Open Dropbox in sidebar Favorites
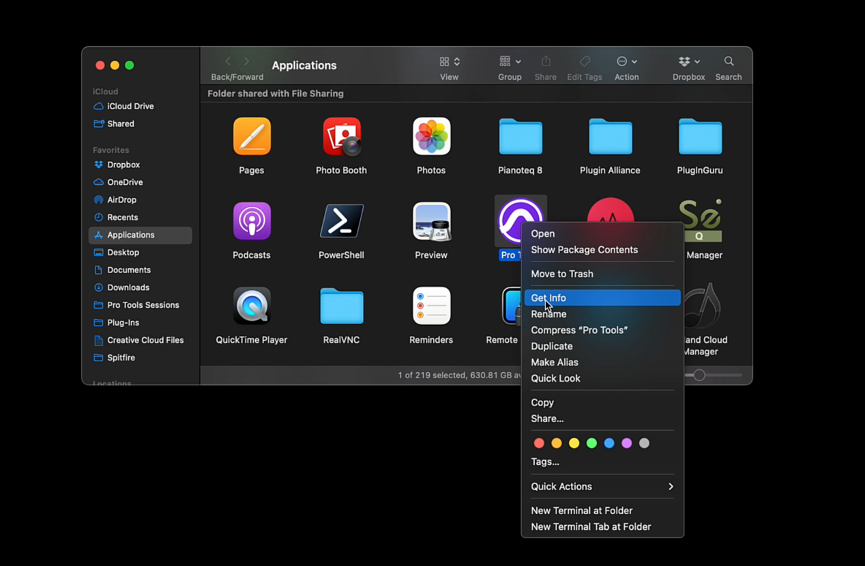Screen dimensions: 866x566 (x=140, y=165)
